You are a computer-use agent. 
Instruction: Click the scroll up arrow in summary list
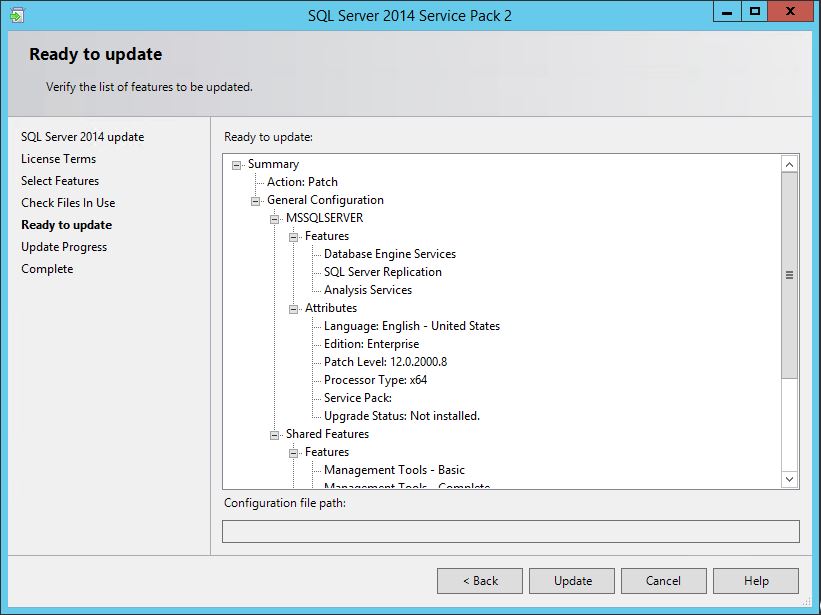[789, 165]
